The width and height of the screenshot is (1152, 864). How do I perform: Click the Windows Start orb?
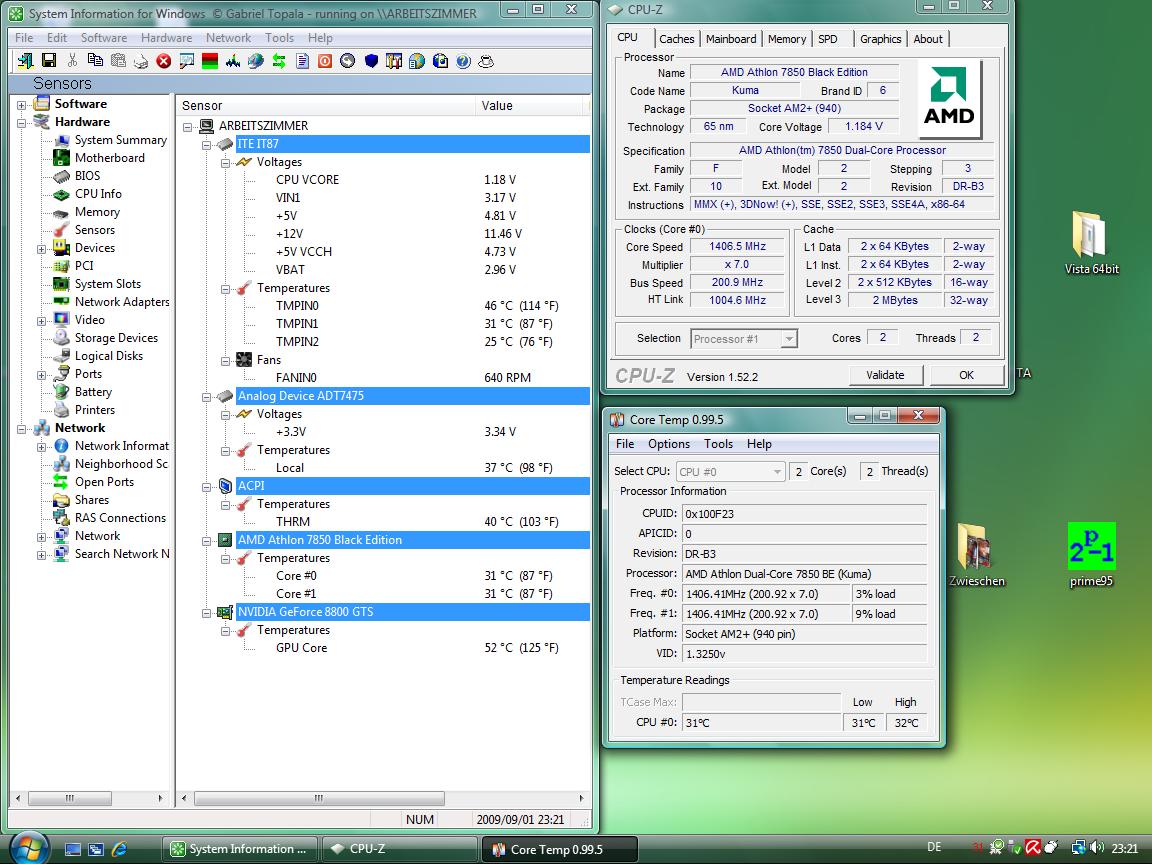(29, 847)
